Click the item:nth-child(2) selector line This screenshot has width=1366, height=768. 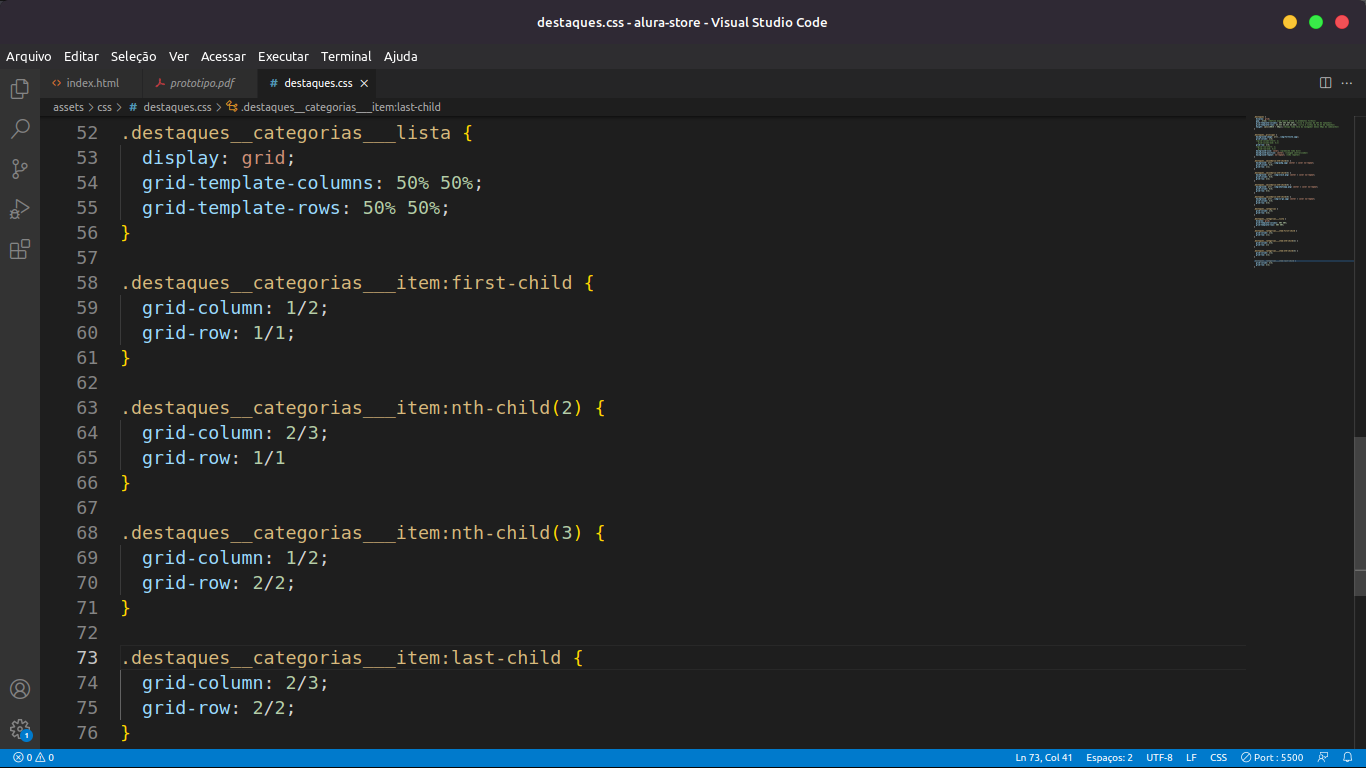click(x=363, y=408)
